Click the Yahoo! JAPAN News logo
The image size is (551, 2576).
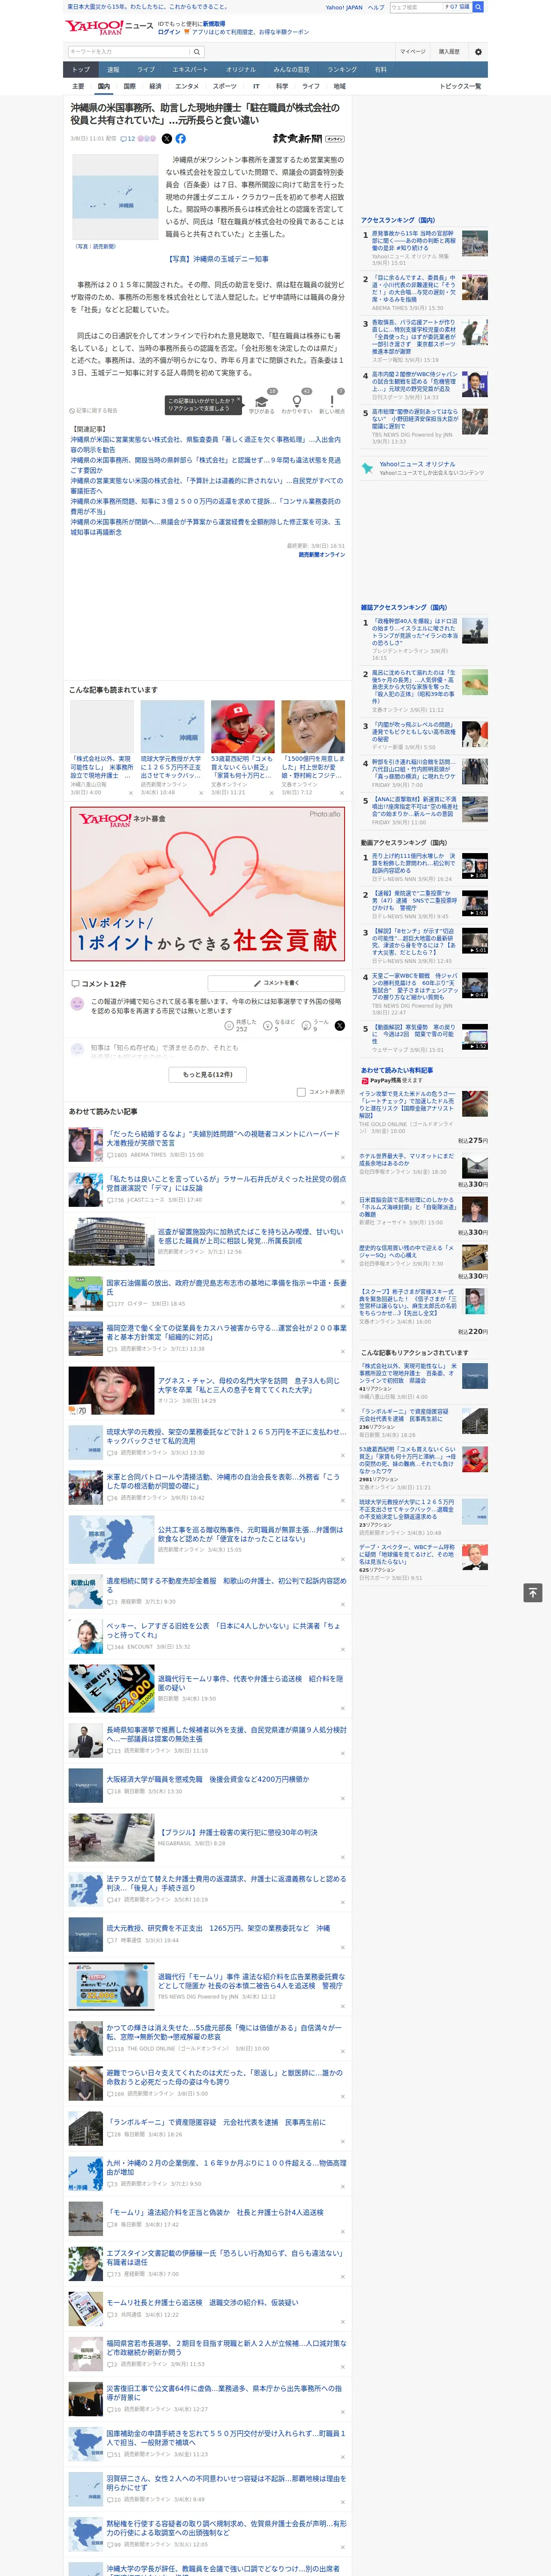point(110,27)
